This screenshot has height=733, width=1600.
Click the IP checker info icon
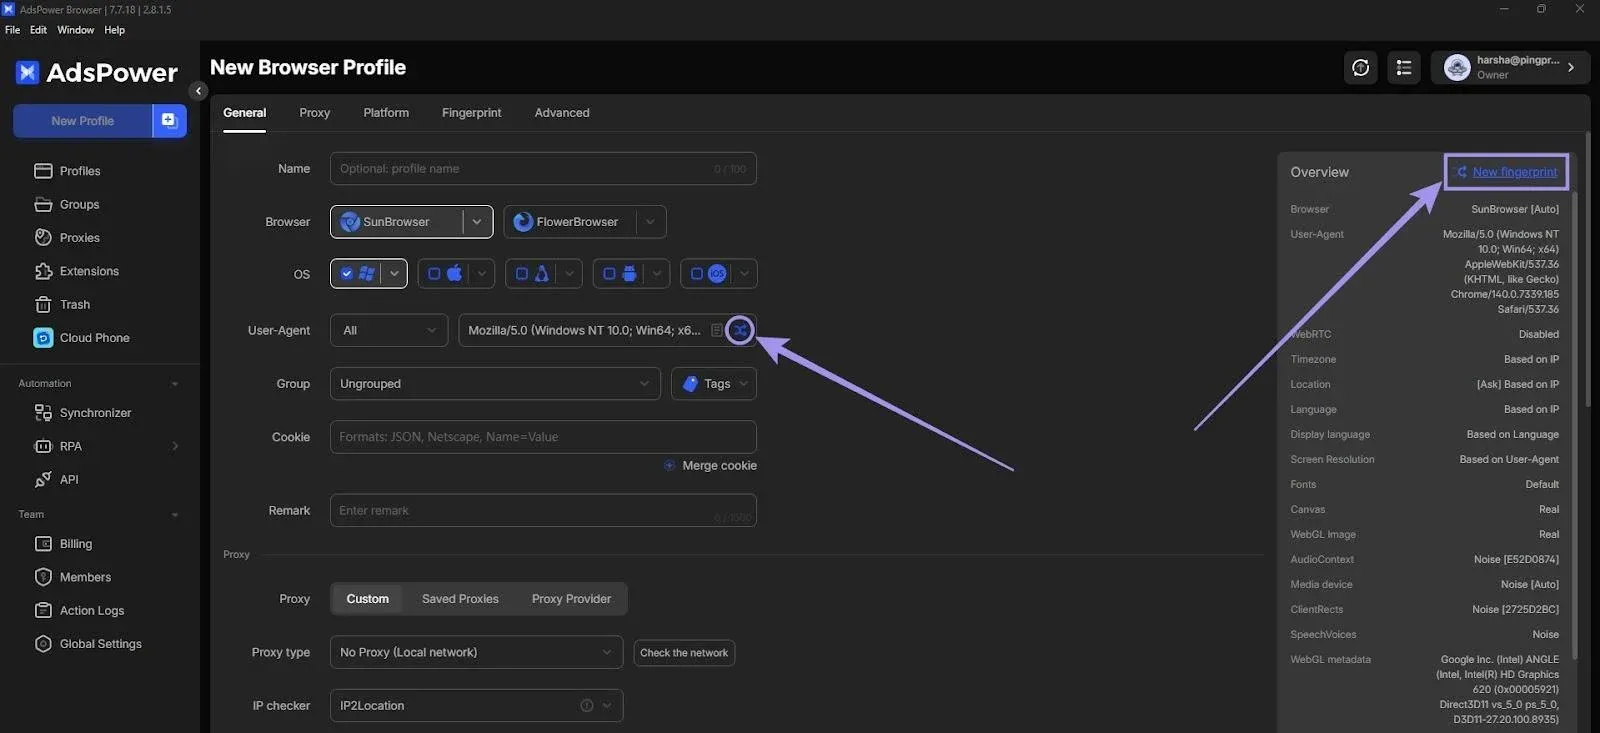[x=587, y=706]
